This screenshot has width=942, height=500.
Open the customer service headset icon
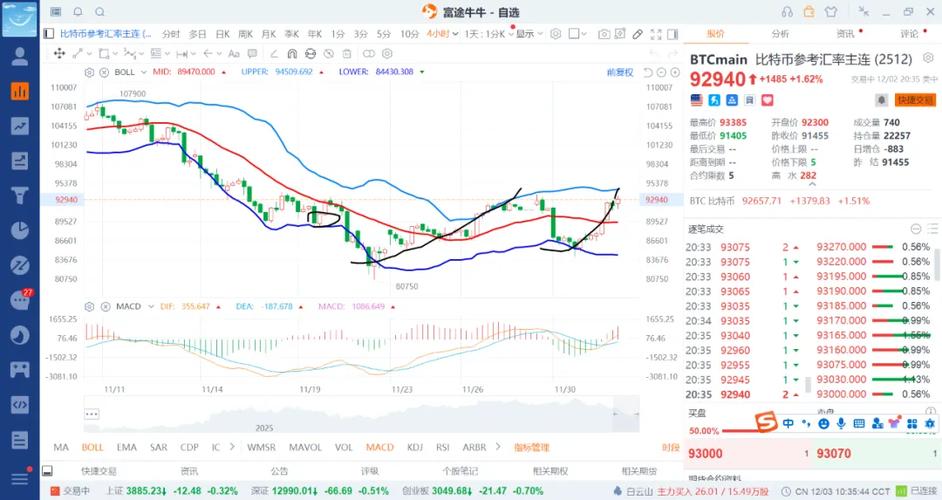click(x=787, y=11)
